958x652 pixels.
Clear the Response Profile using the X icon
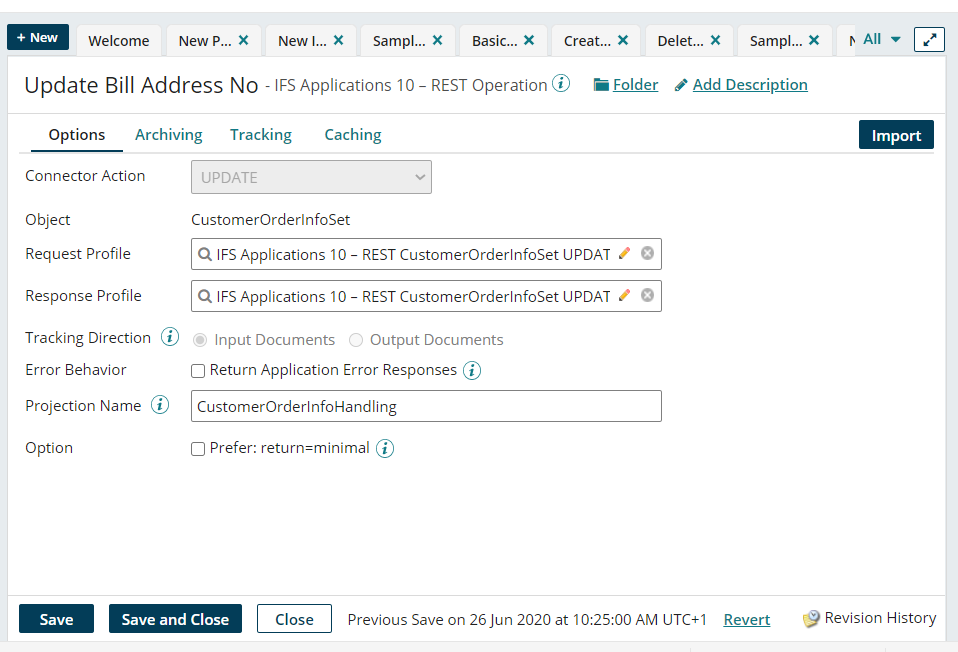click(648, 296)
